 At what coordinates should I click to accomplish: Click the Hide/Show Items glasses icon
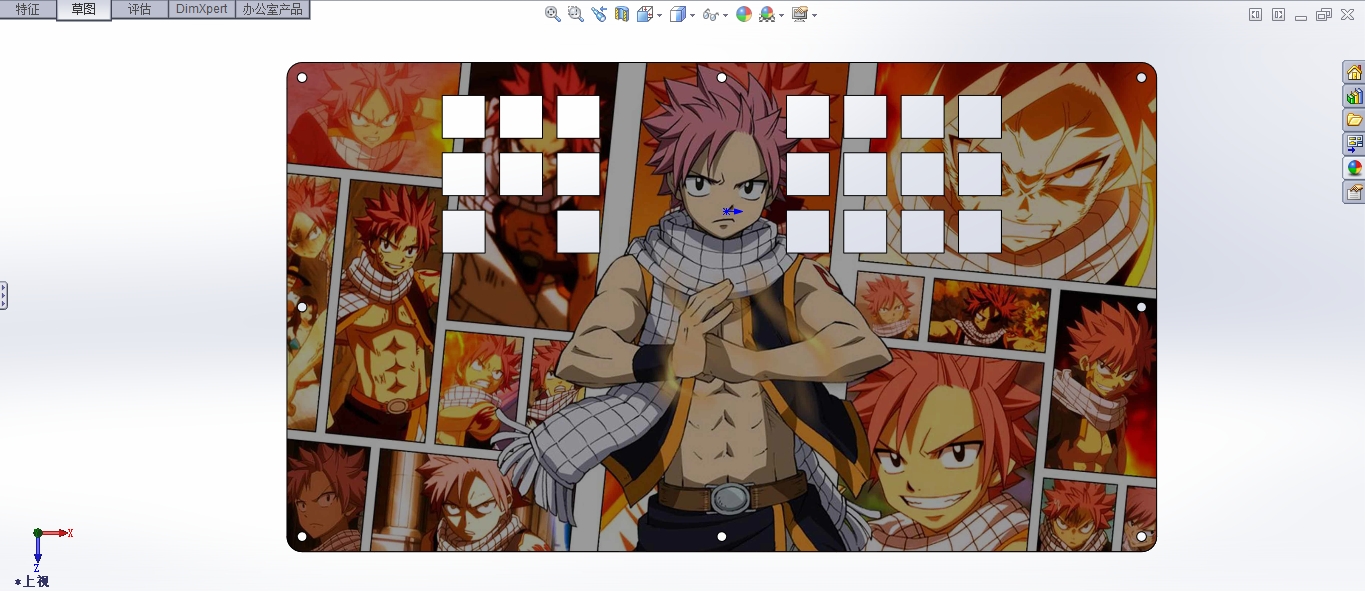point(710,15)
